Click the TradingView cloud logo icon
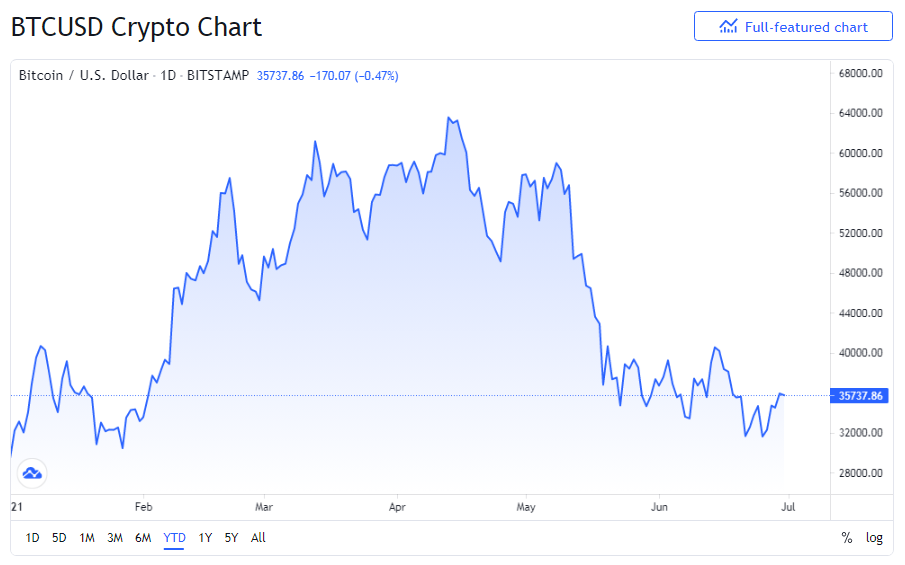Image resolution: width=905 pixels, height=565 pixels. tap(31, 473)
